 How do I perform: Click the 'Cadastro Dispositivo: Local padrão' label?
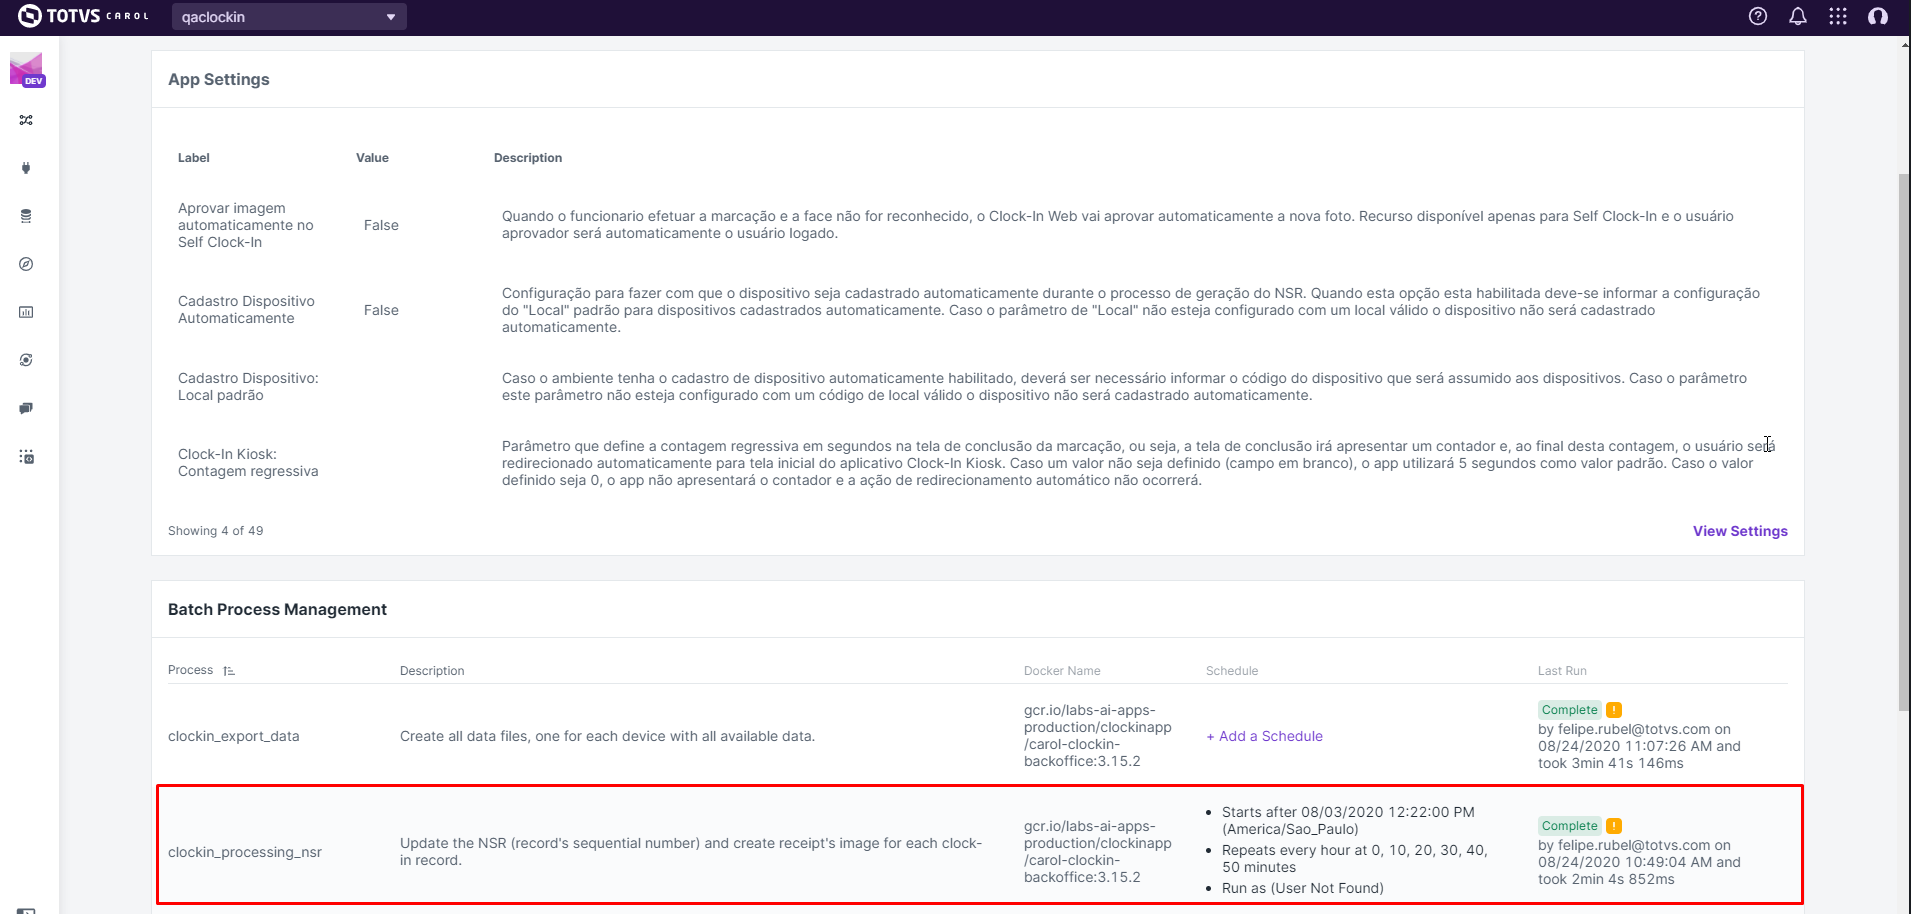tap(248, 387)
